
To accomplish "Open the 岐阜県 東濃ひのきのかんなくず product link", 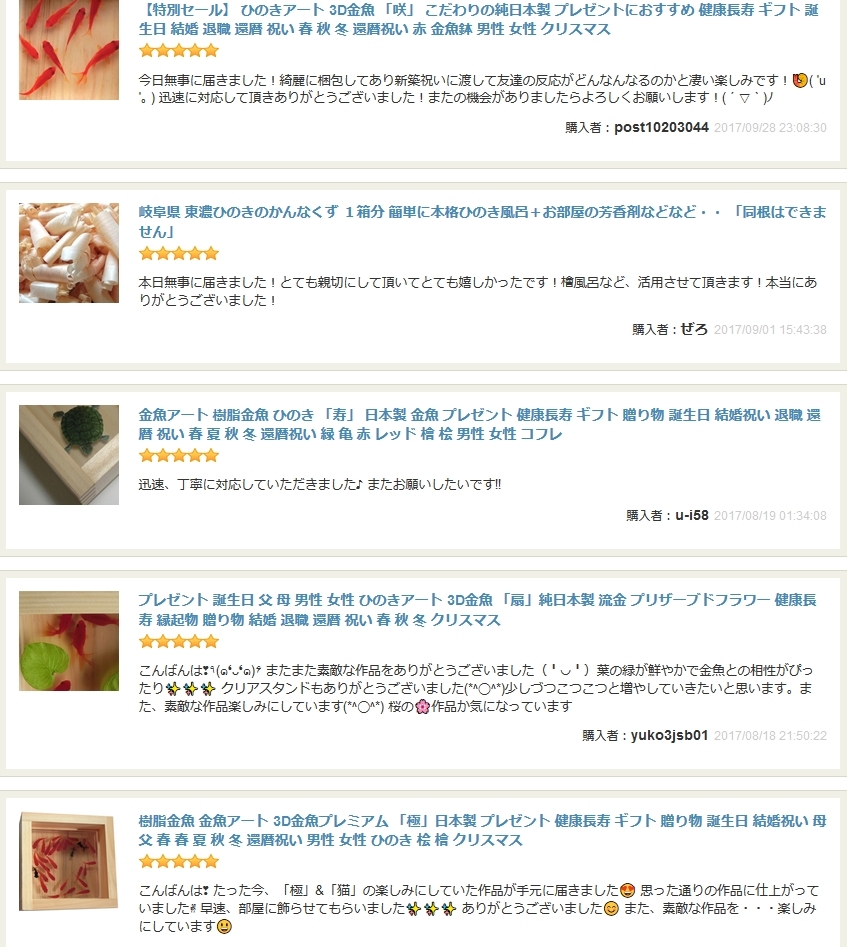I will pos(482,222).
